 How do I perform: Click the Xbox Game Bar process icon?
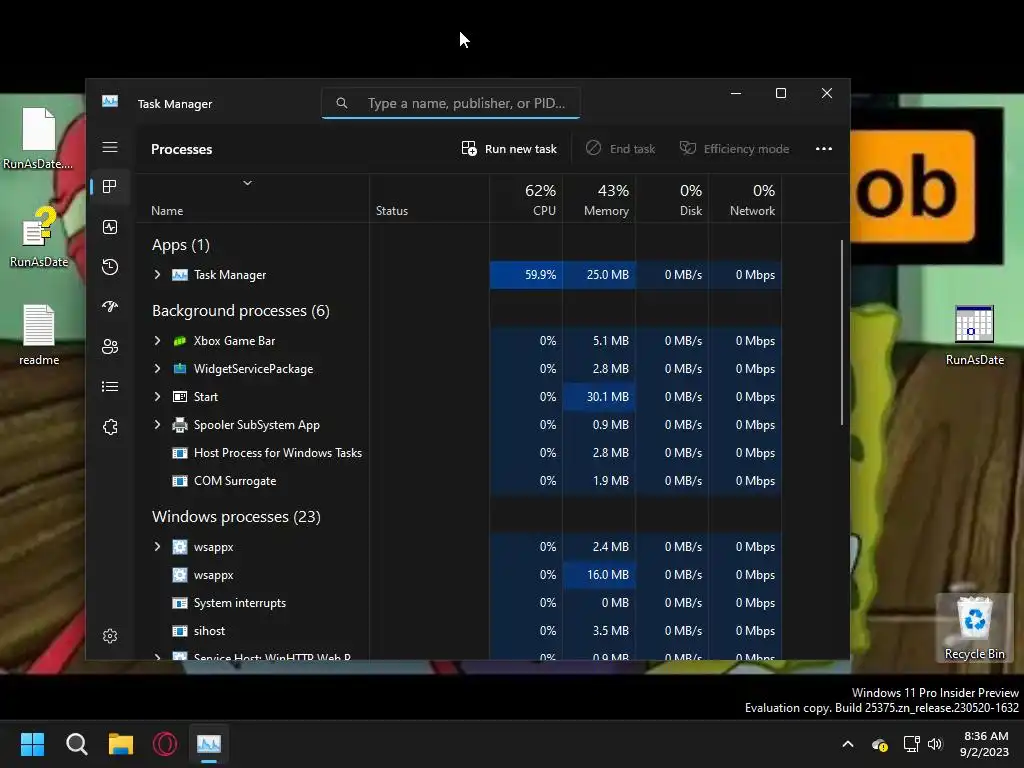[x=180, y=341]
